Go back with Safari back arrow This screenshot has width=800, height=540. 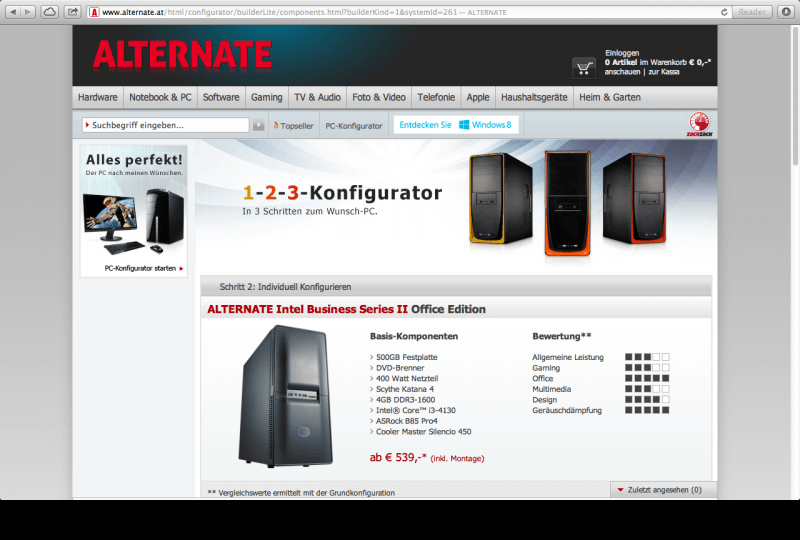point(13,12)
